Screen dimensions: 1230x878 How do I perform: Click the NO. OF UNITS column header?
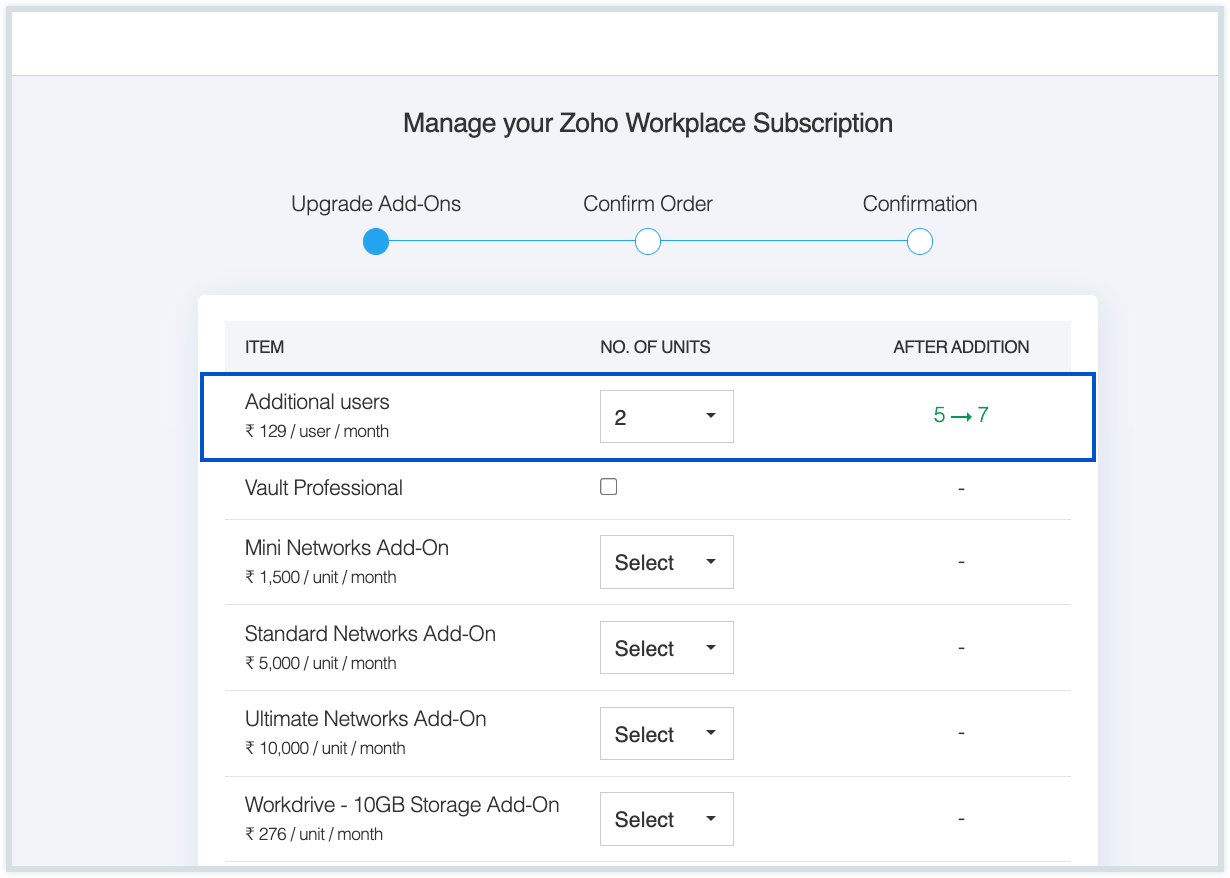655,347
